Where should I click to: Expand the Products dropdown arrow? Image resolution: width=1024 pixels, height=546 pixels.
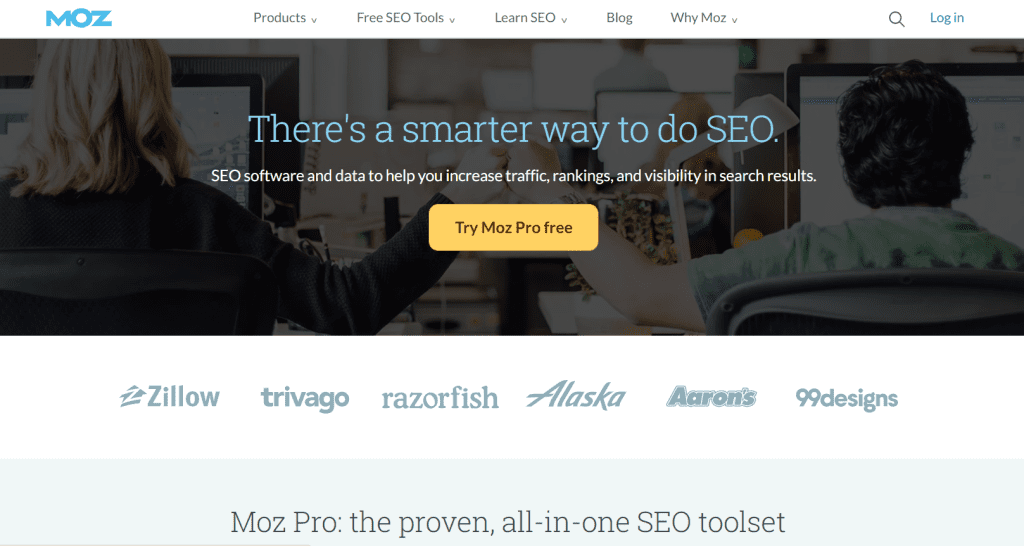[x=314, y=20]
